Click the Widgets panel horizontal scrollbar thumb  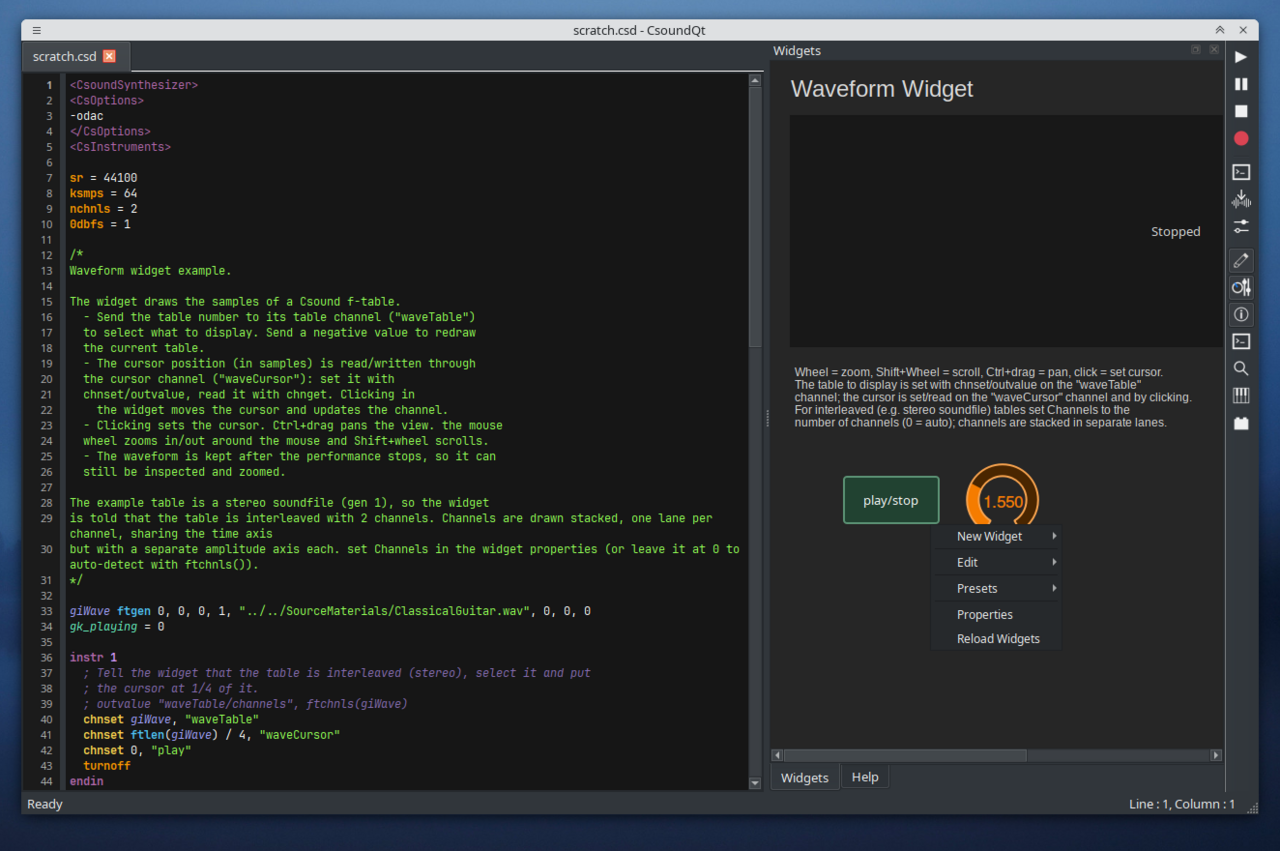point(906,755)
